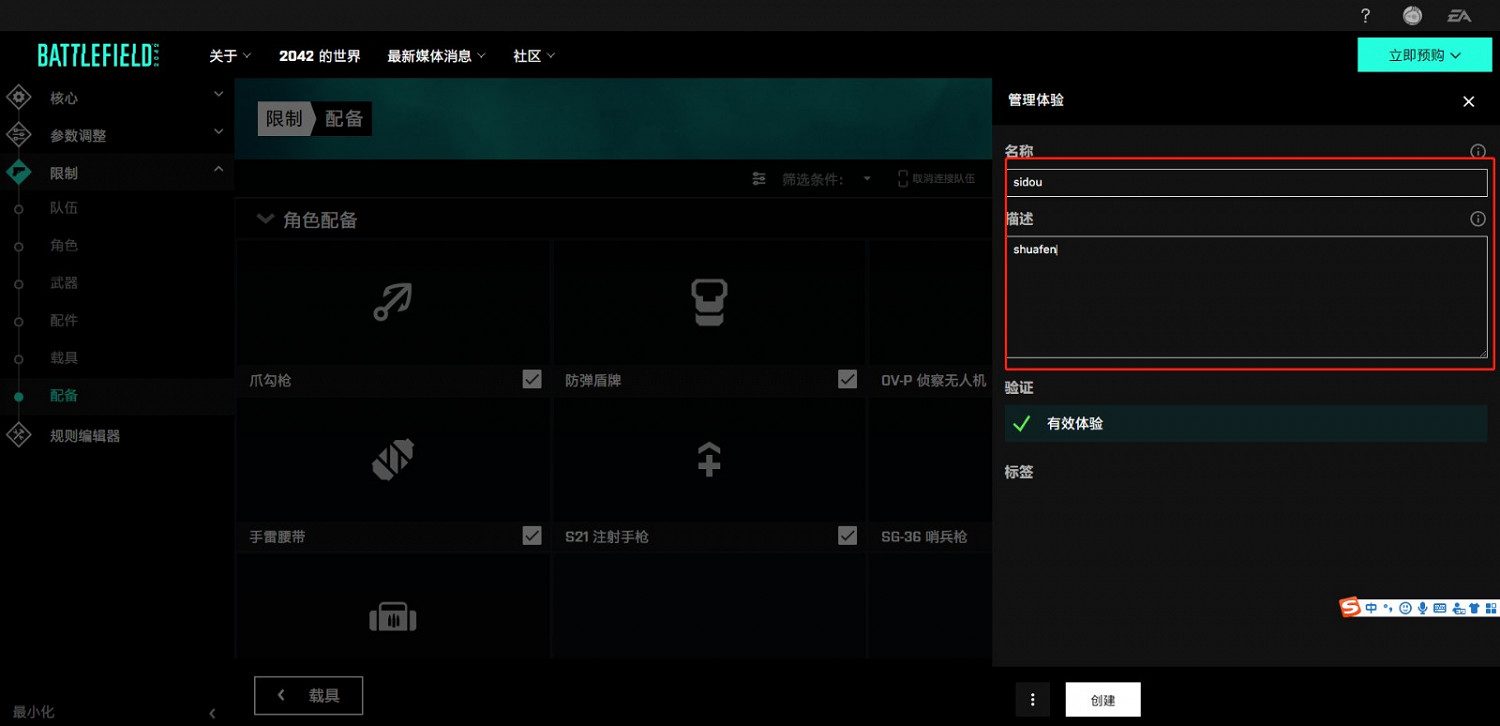Select the ballistic shield icon

click(708, 302)
